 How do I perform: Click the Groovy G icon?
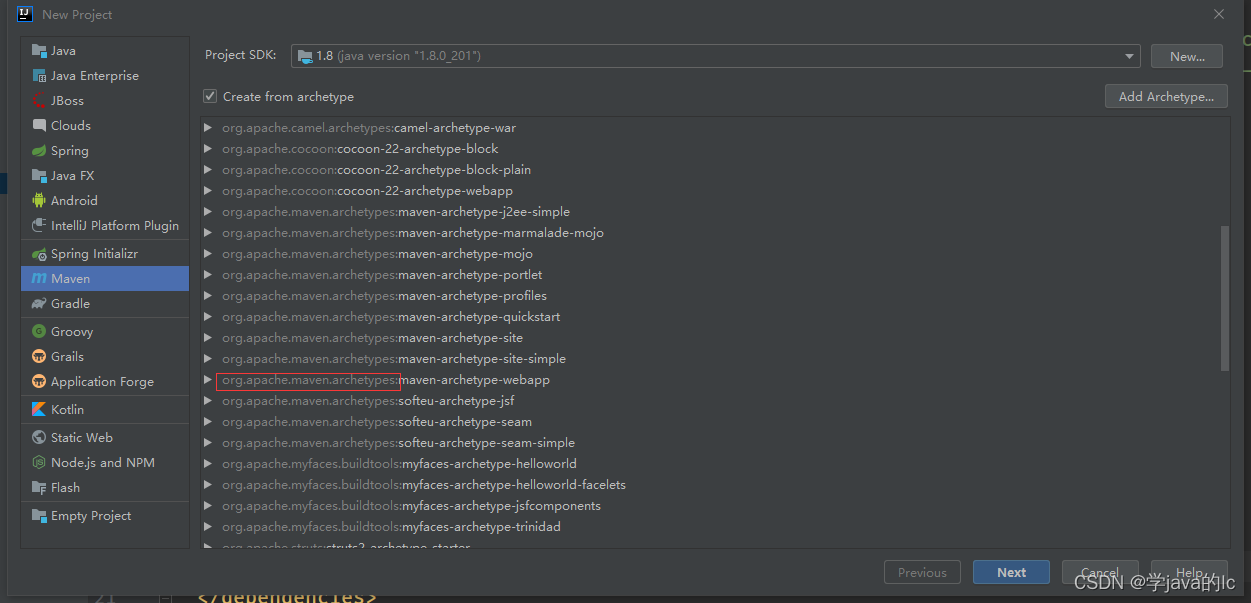pos(39,332)
